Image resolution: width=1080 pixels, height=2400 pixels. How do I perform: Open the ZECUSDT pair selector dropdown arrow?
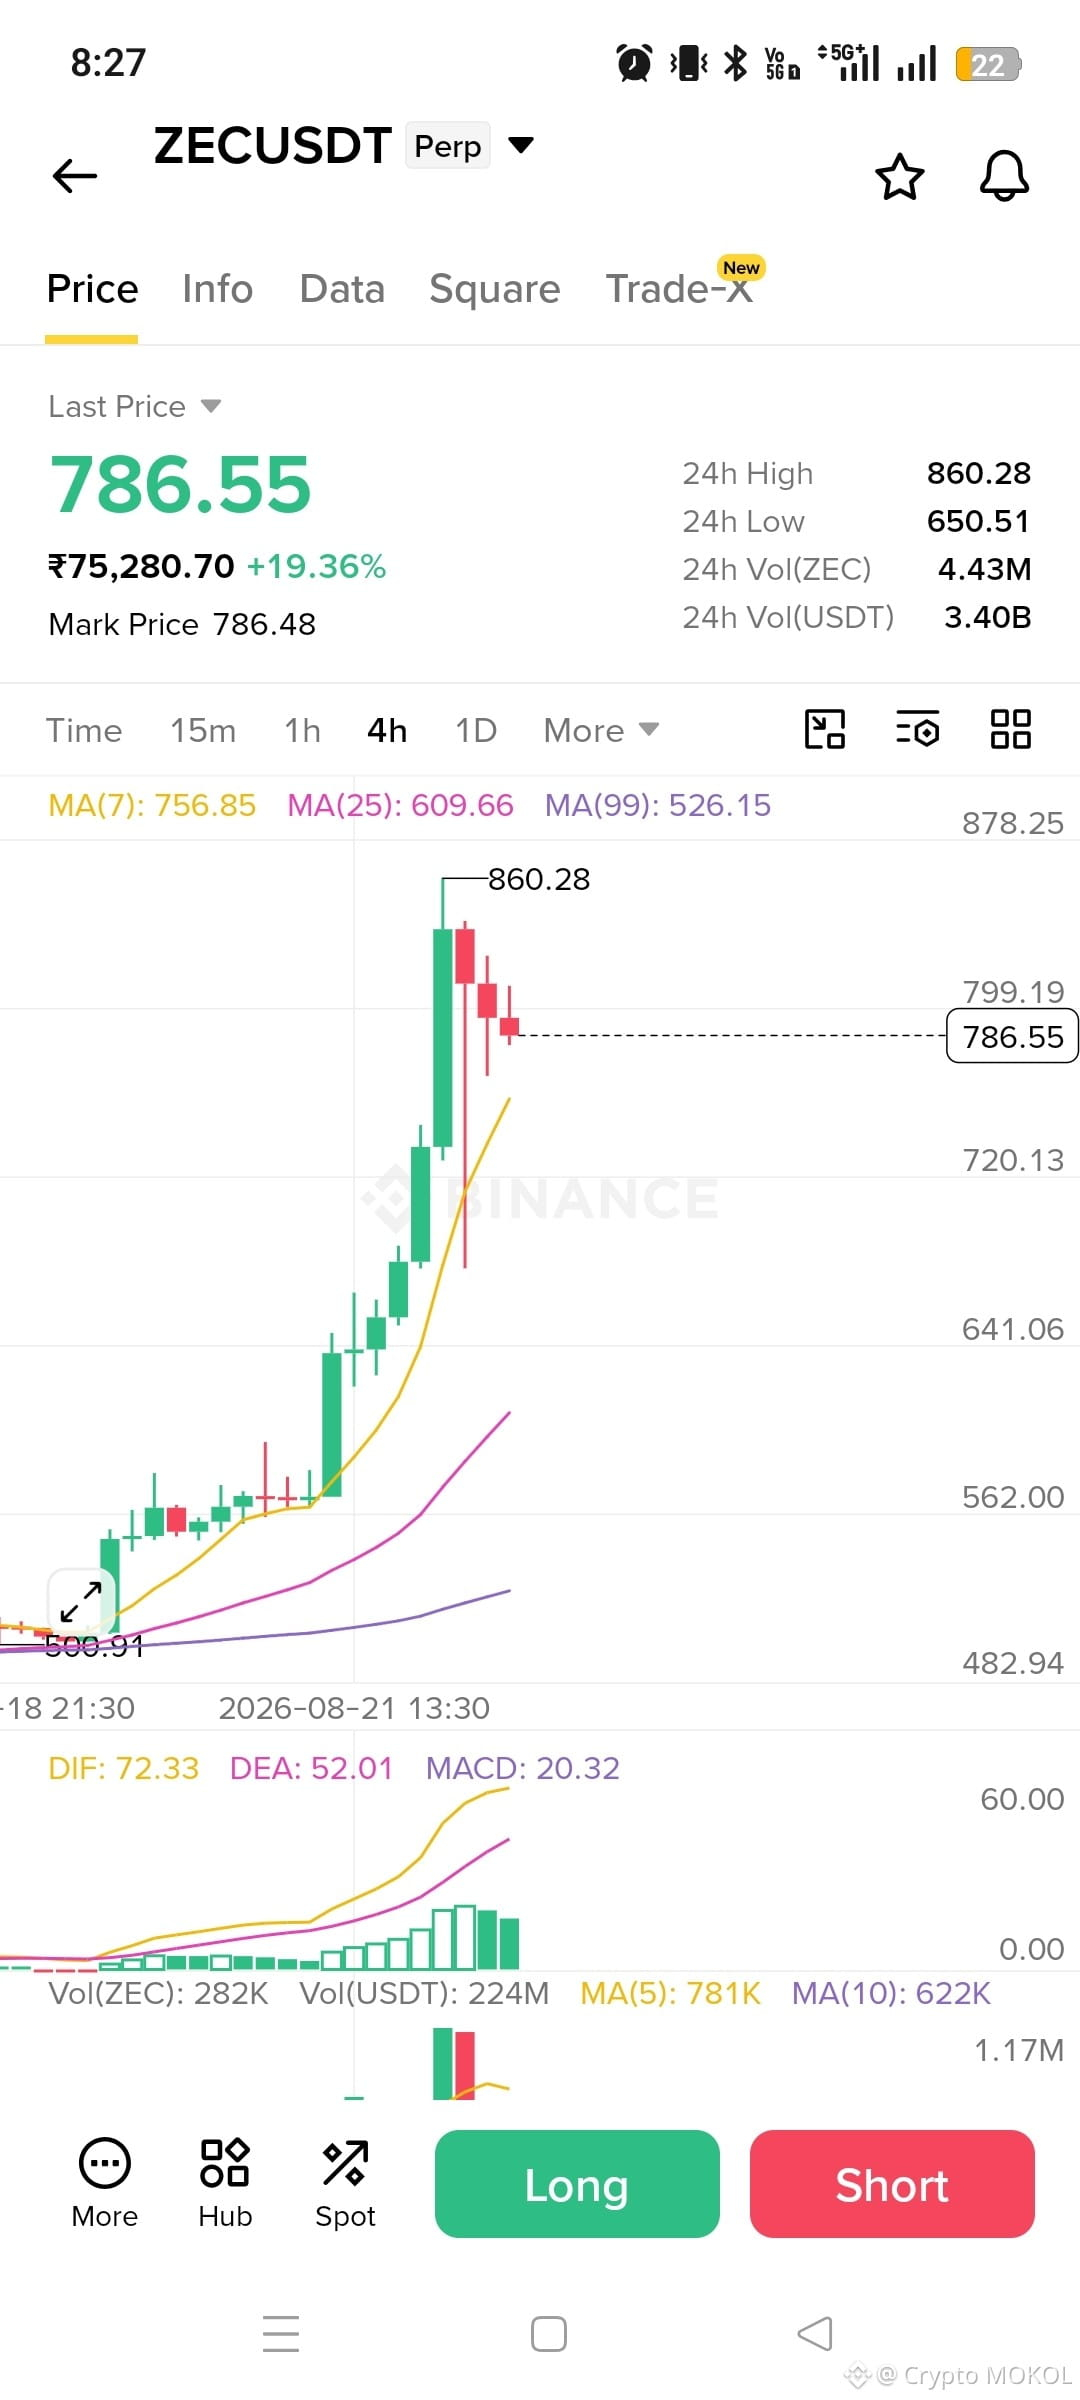point(521,145)
